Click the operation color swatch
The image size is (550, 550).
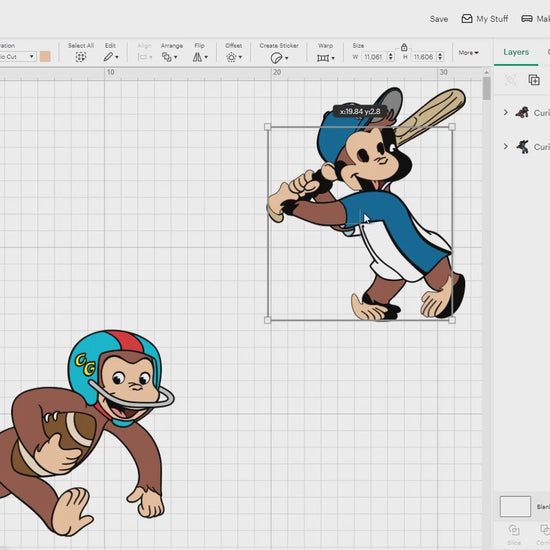[45, 56]
